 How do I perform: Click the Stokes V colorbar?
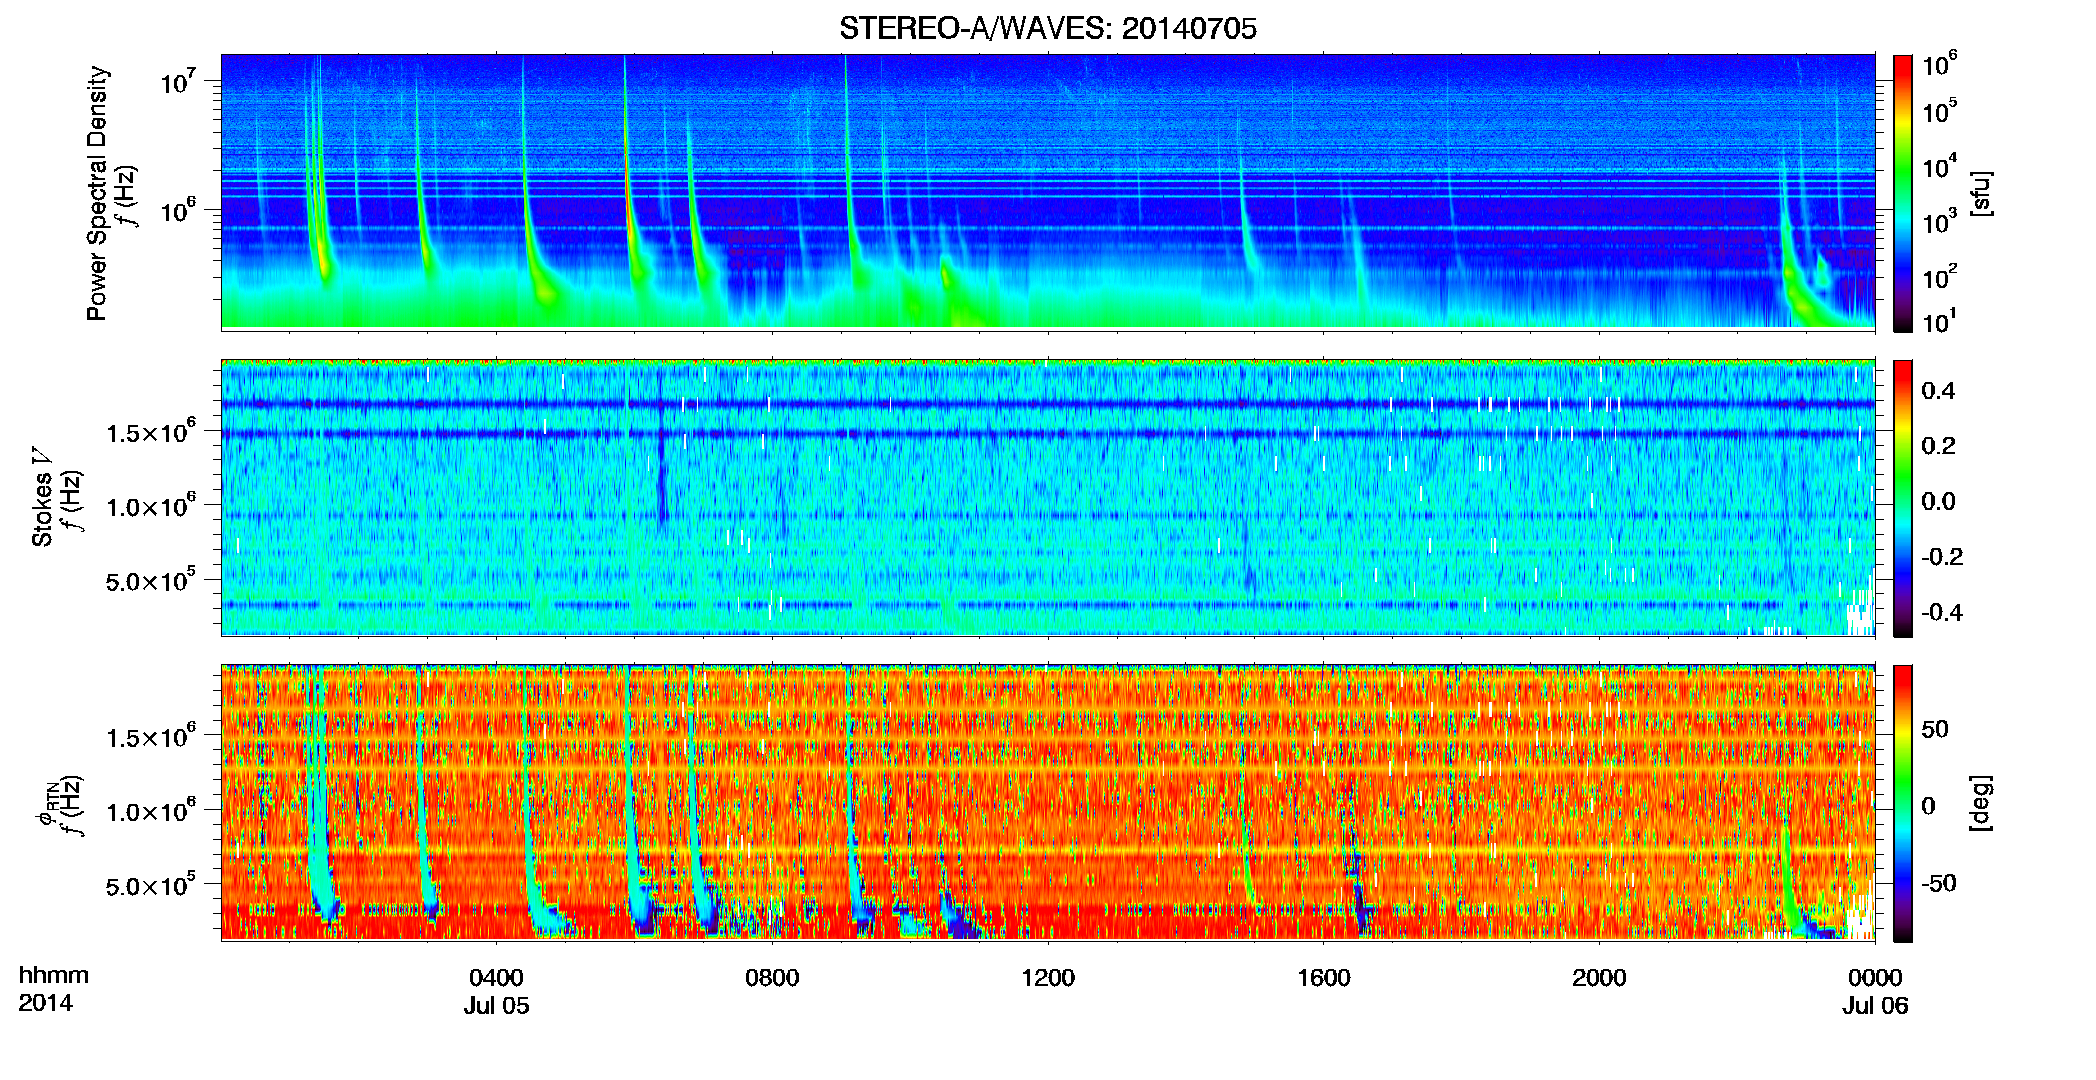click(x=1903, y=498)
